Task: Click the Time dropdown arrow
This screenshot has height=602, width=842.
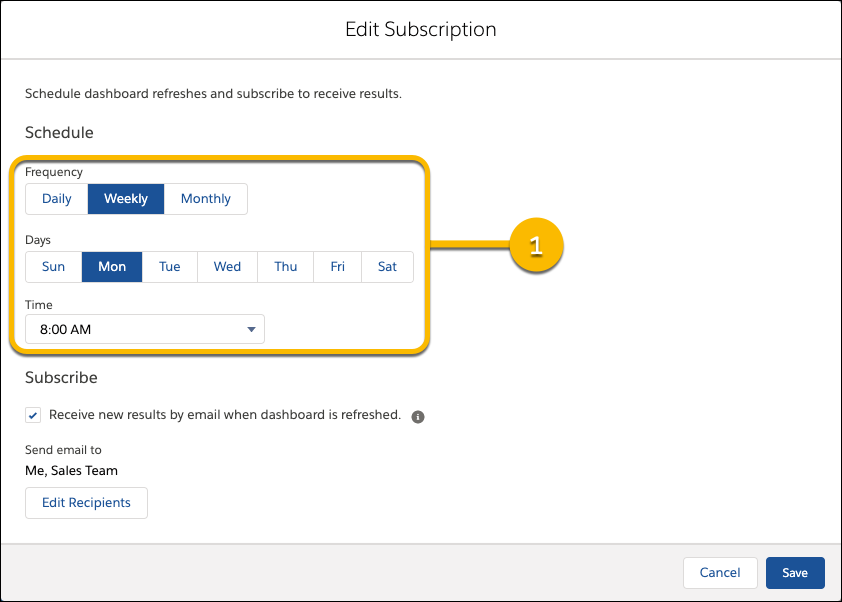Action: 251,329
